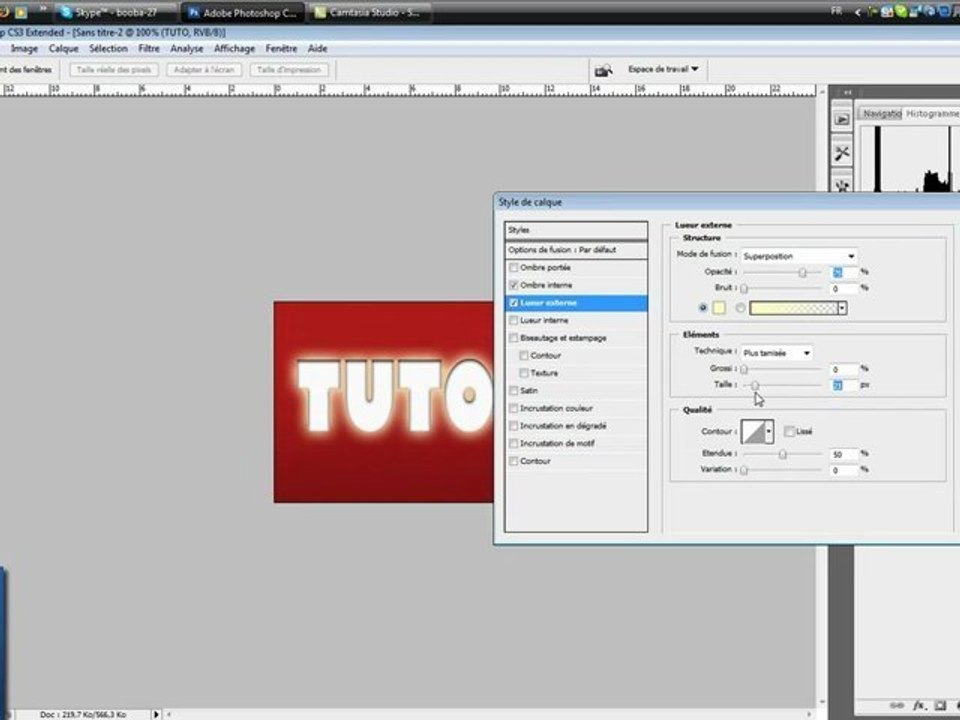
Task: Click the yellow gradient preview bar
Action: [x=794, y=308]
